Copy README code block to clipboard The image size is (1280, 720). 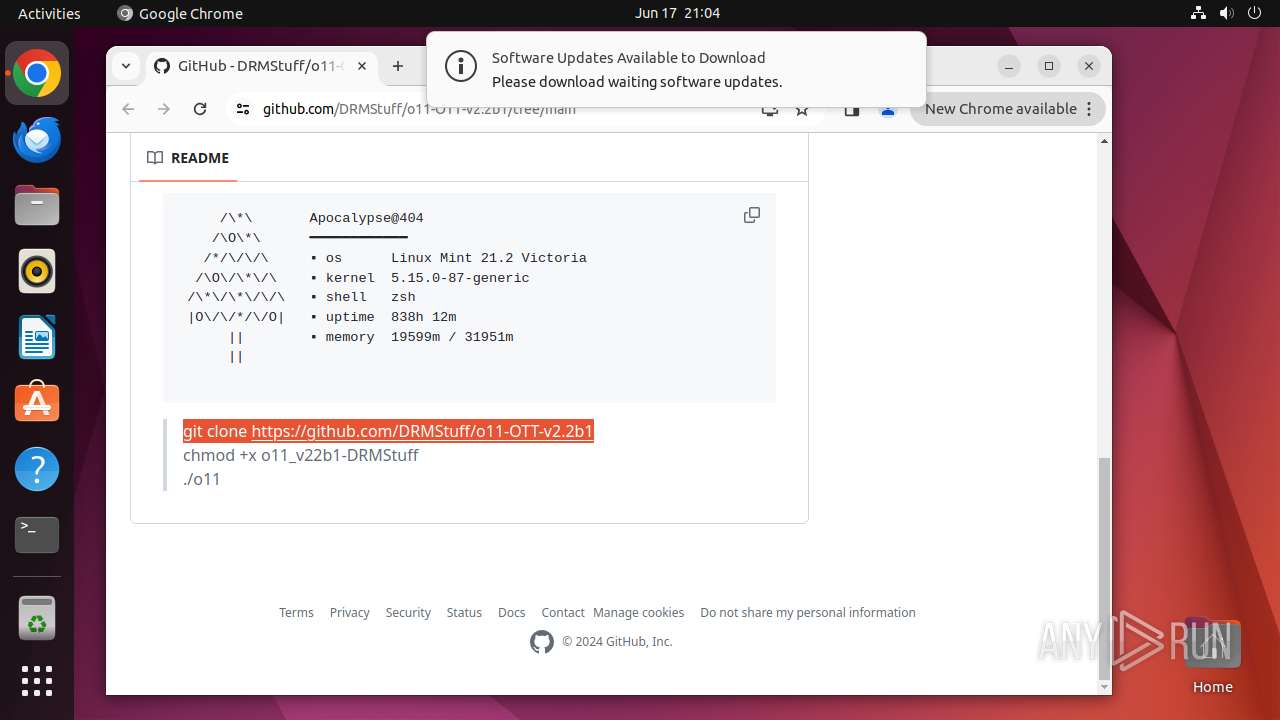point(752,215)
